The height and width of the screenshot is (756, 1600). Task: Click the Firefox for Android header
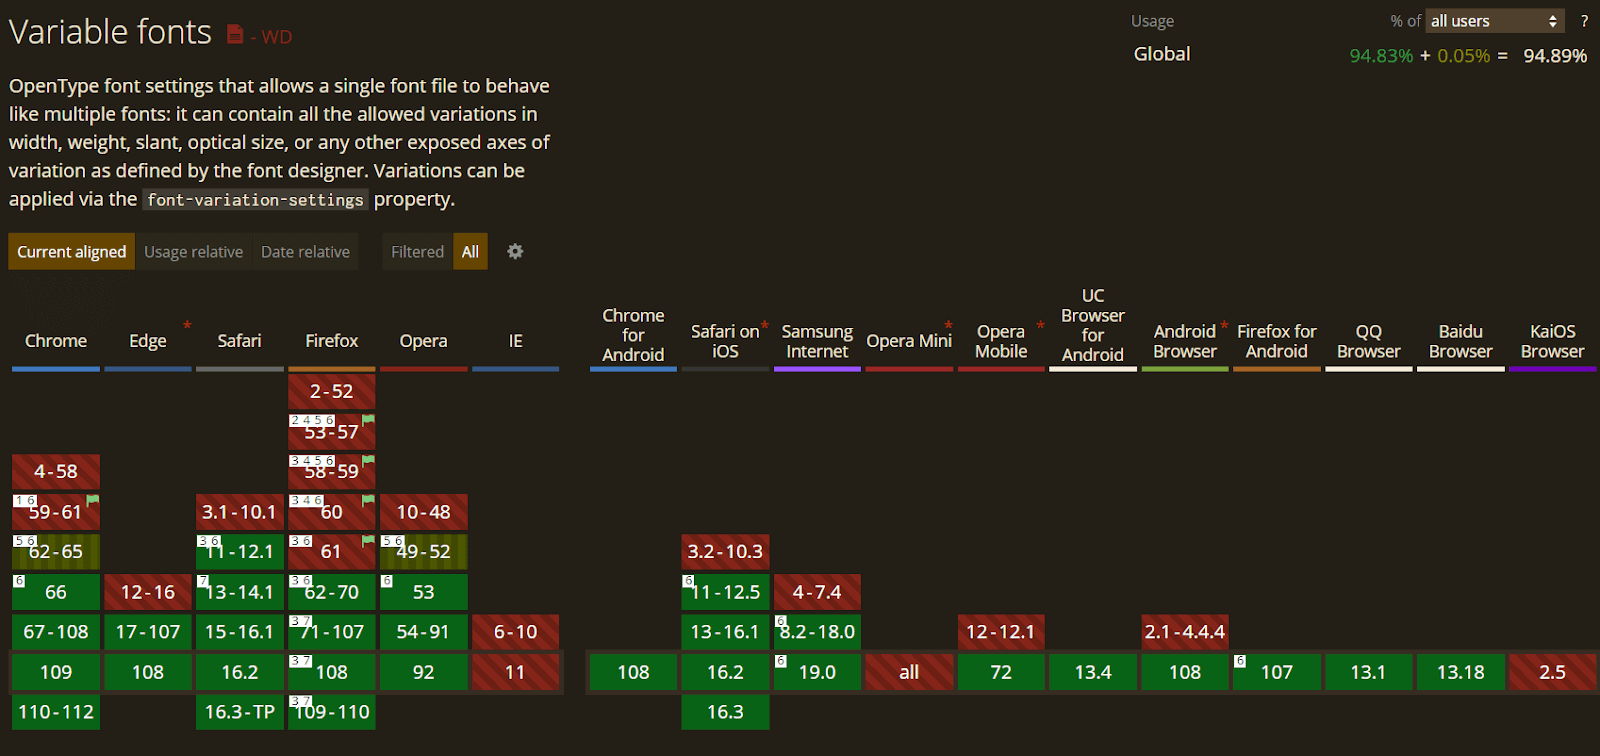click(1277, 341)
